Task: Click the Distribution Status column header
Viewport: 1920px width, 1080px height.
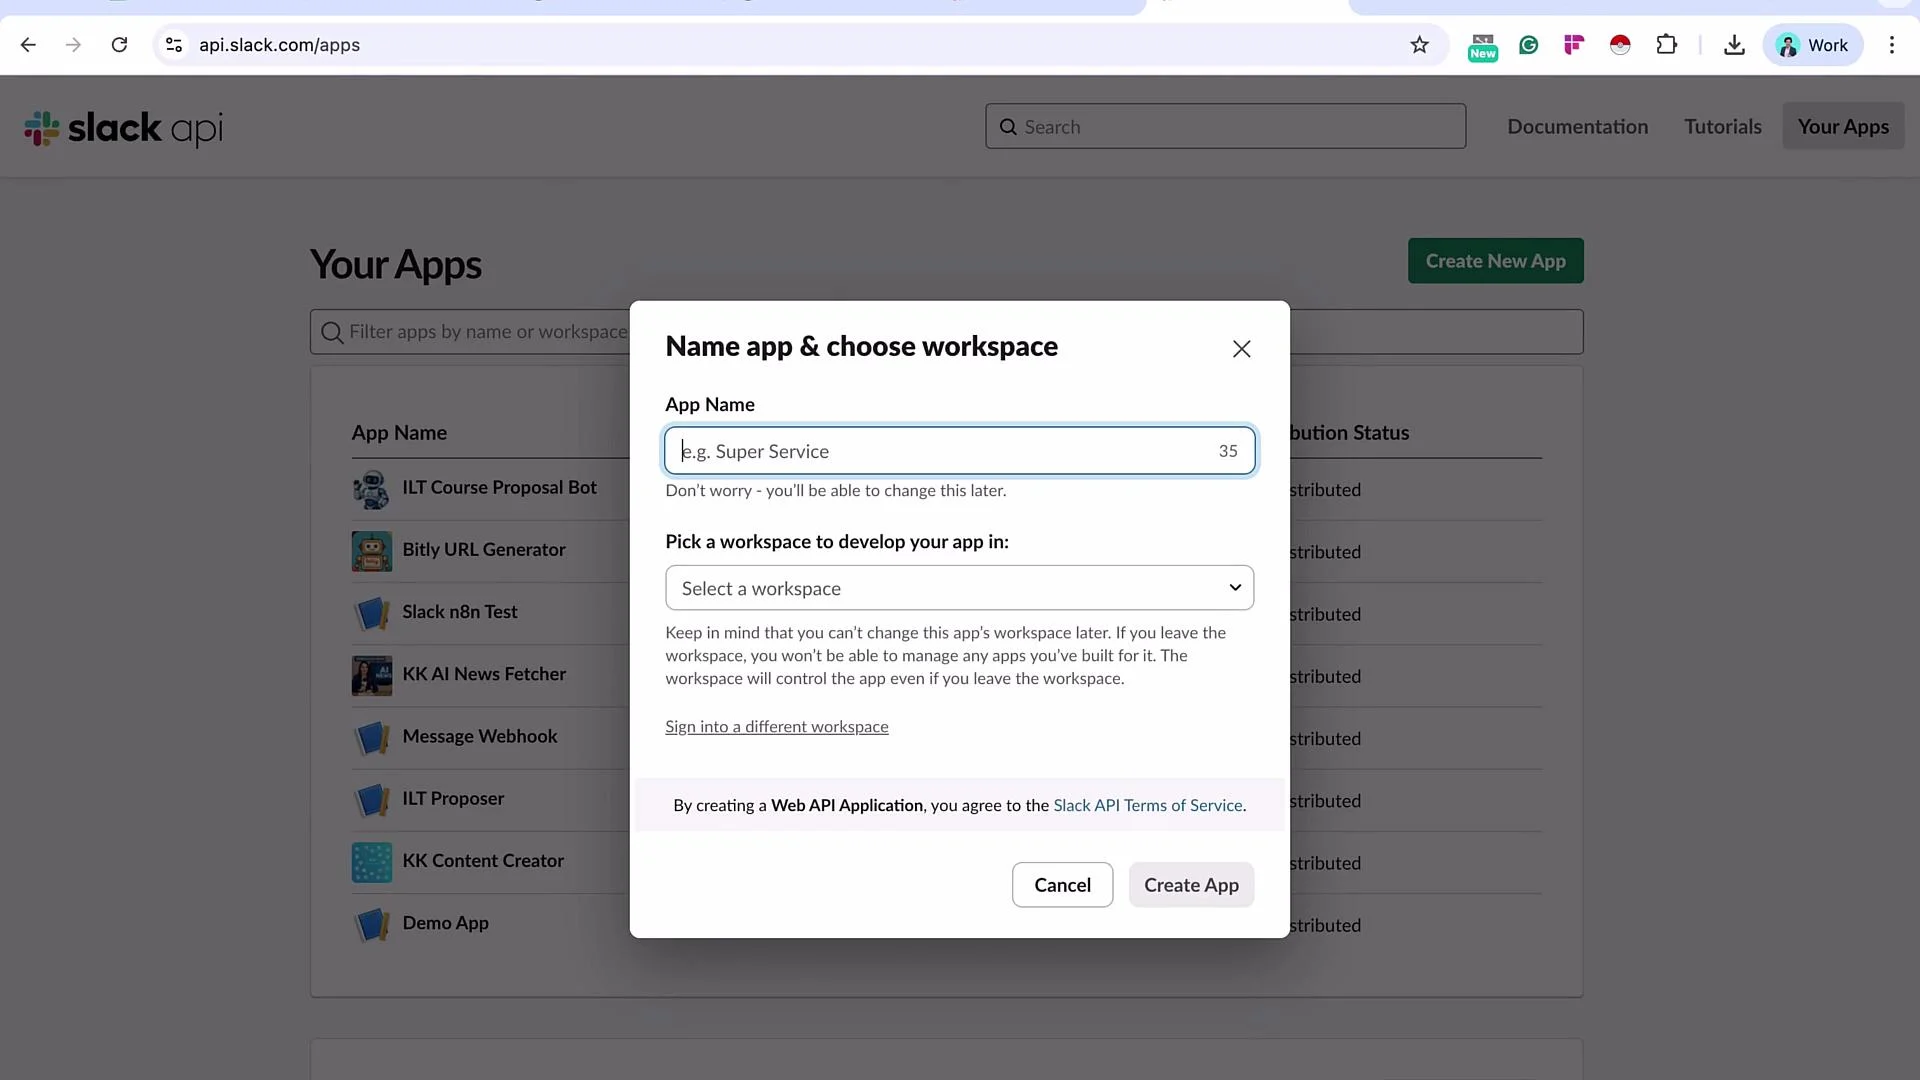Action: [1349, 433]
